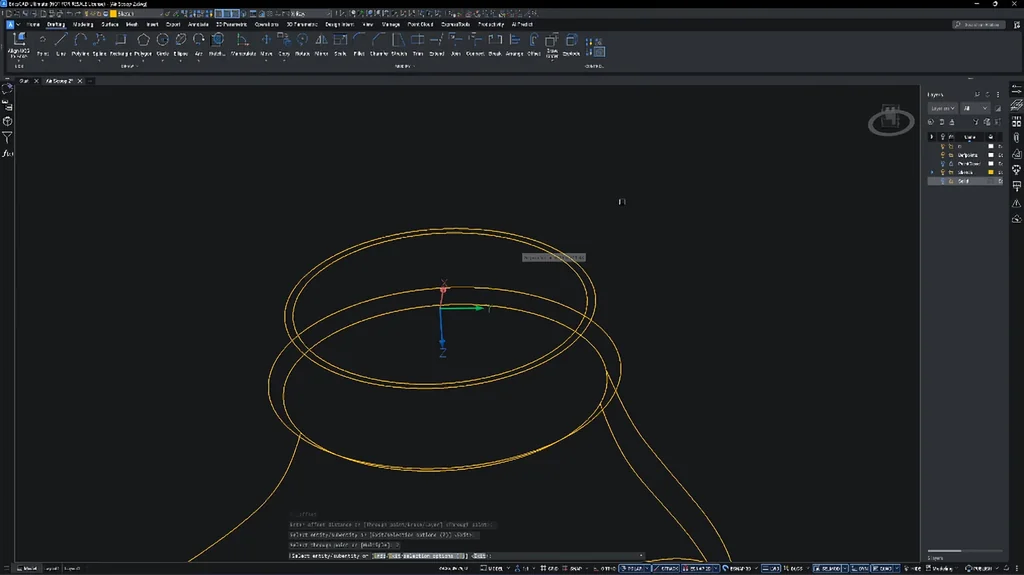Select the Offset tool
The image size is (1024, 575).
point(534,44)
